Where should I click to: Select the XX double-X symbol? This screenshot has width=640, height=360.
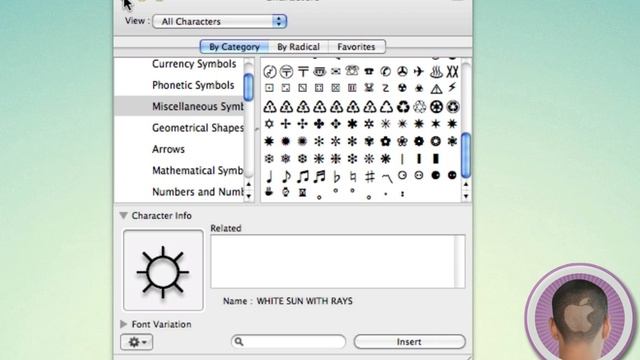tap(452, 71)
